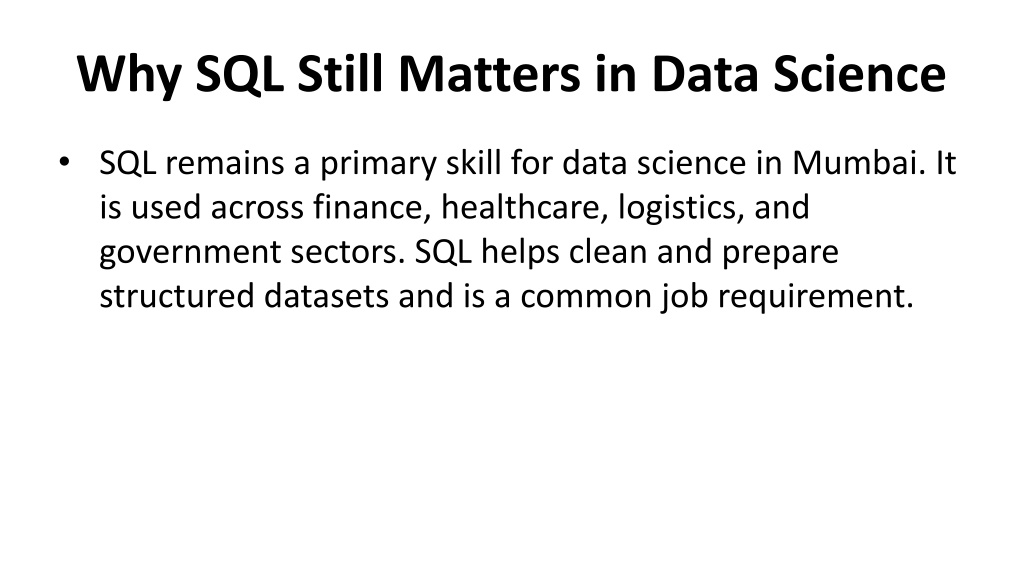This screenshot has height=576, width=1024.
Task: Click 'SQL' at the start of the bullet
Action: 127,163
